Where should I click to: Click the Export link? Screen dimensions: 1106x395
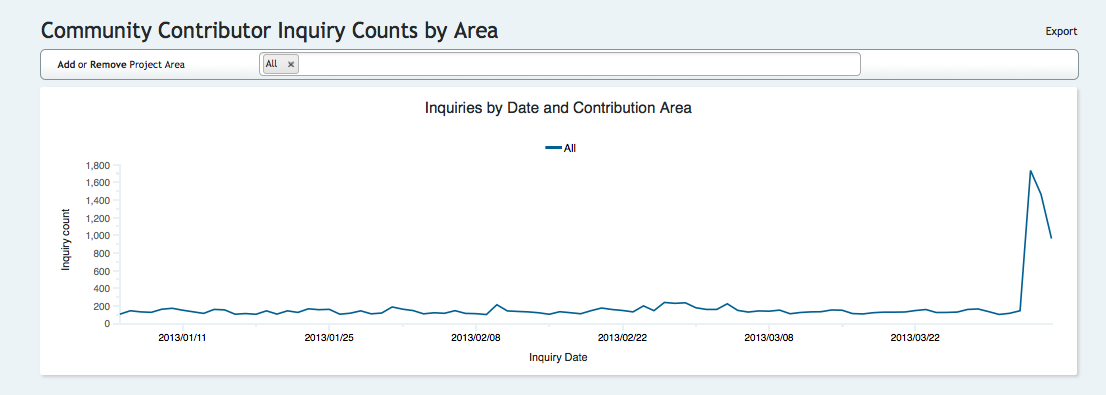(1061, 31)
